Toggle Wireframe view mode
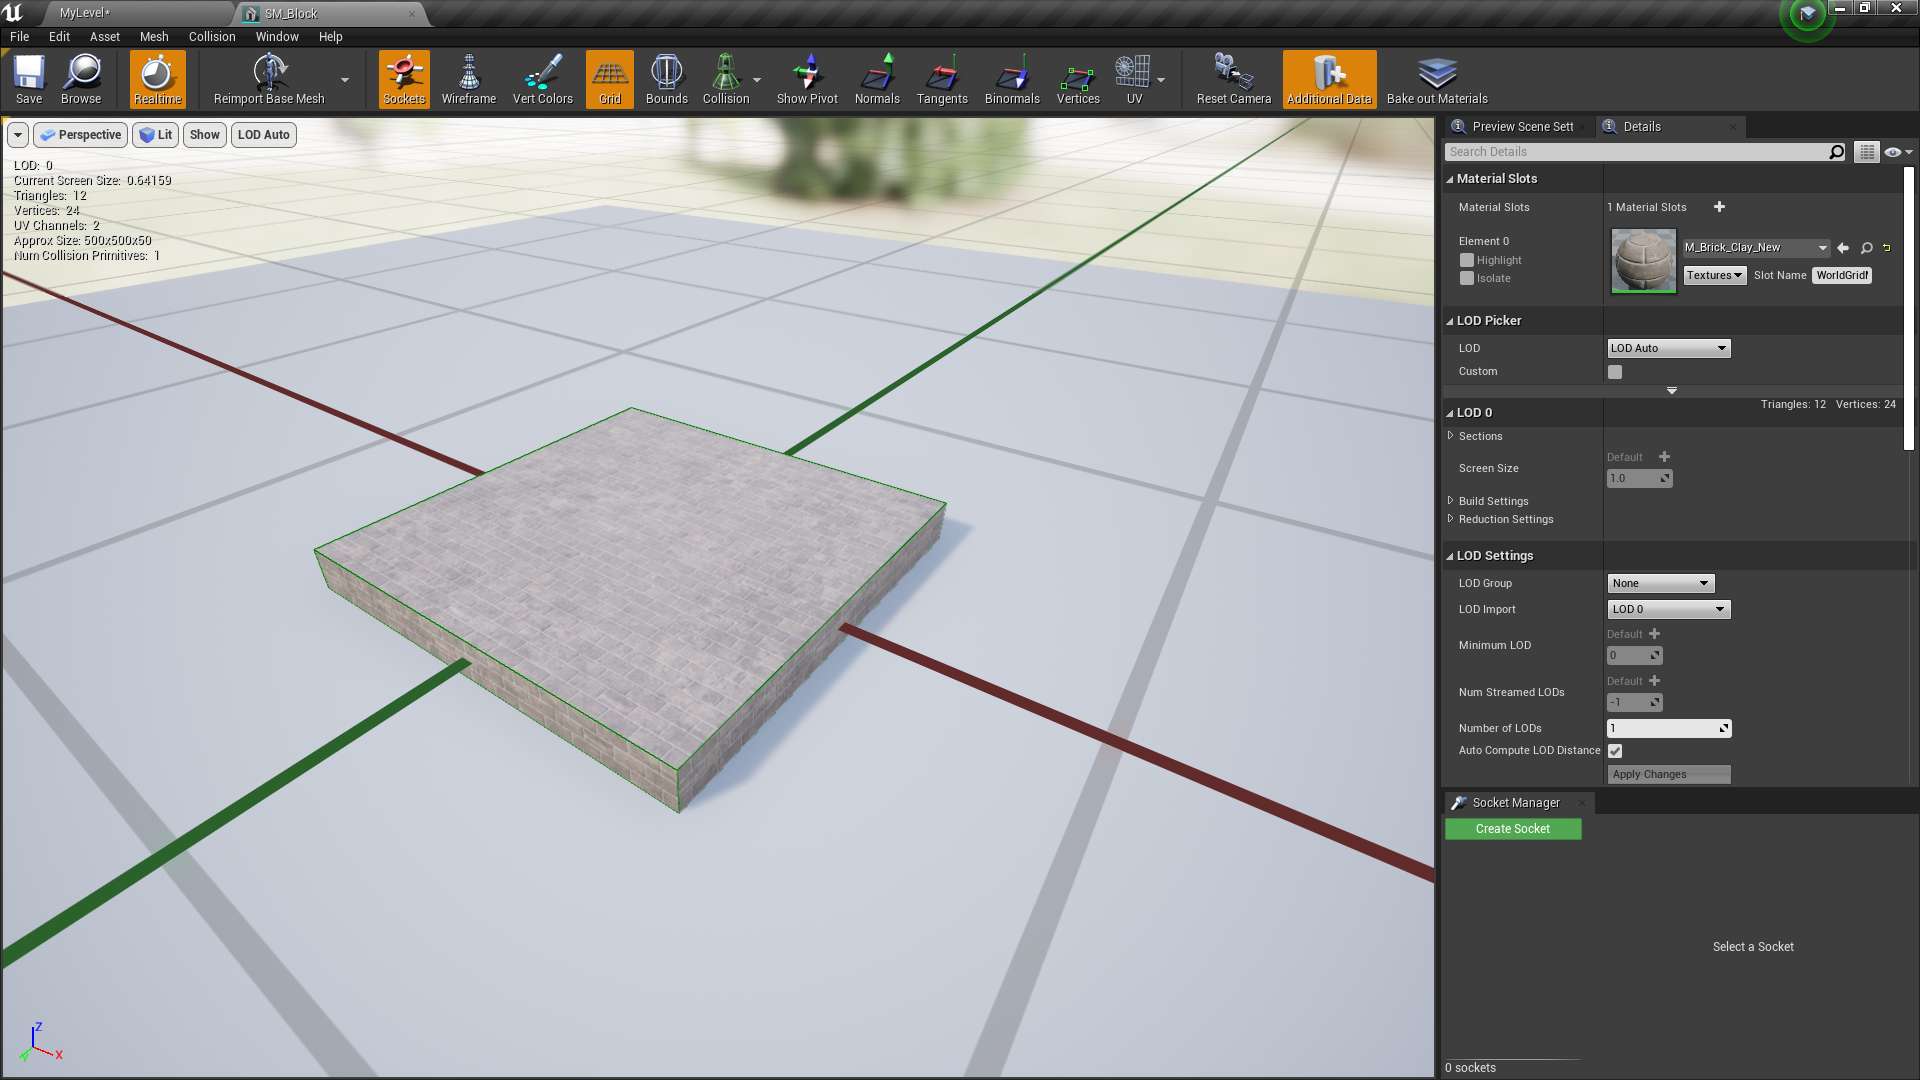 point(468,79)
